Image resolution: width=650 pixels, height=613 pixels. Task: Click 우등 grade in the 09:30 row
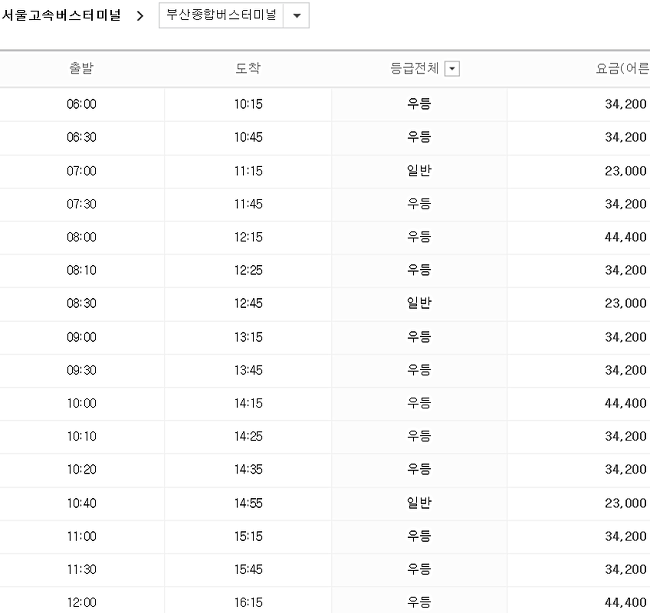coord(419,370)
